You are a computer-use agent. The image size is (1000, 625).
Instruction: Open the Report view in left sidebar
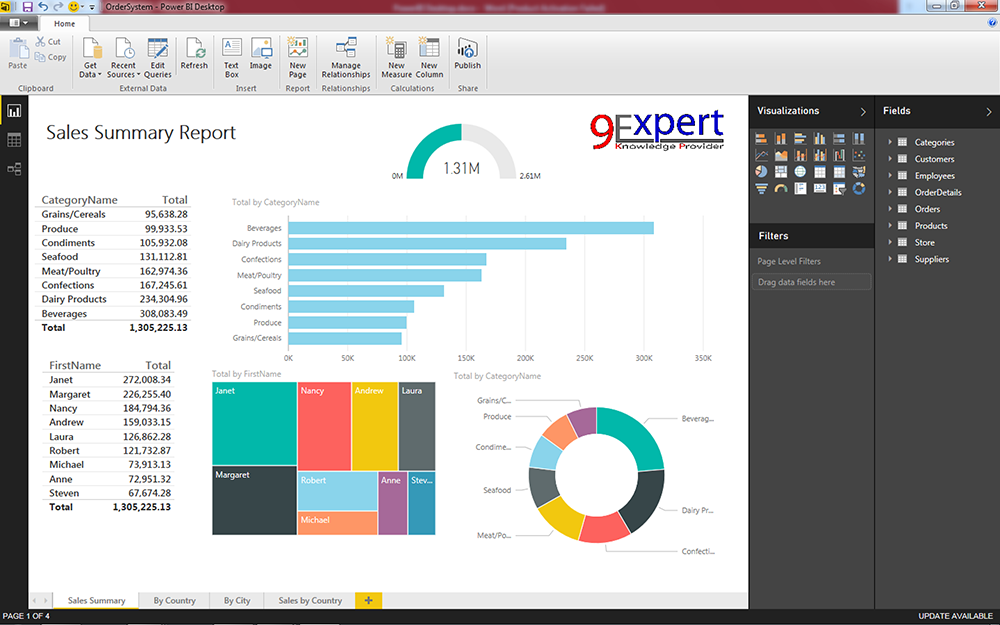coord(14,110)
